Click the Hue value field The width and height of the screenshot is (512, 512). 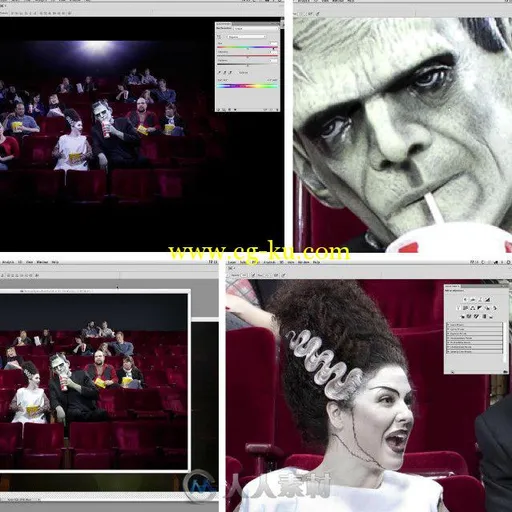(274, 43)
